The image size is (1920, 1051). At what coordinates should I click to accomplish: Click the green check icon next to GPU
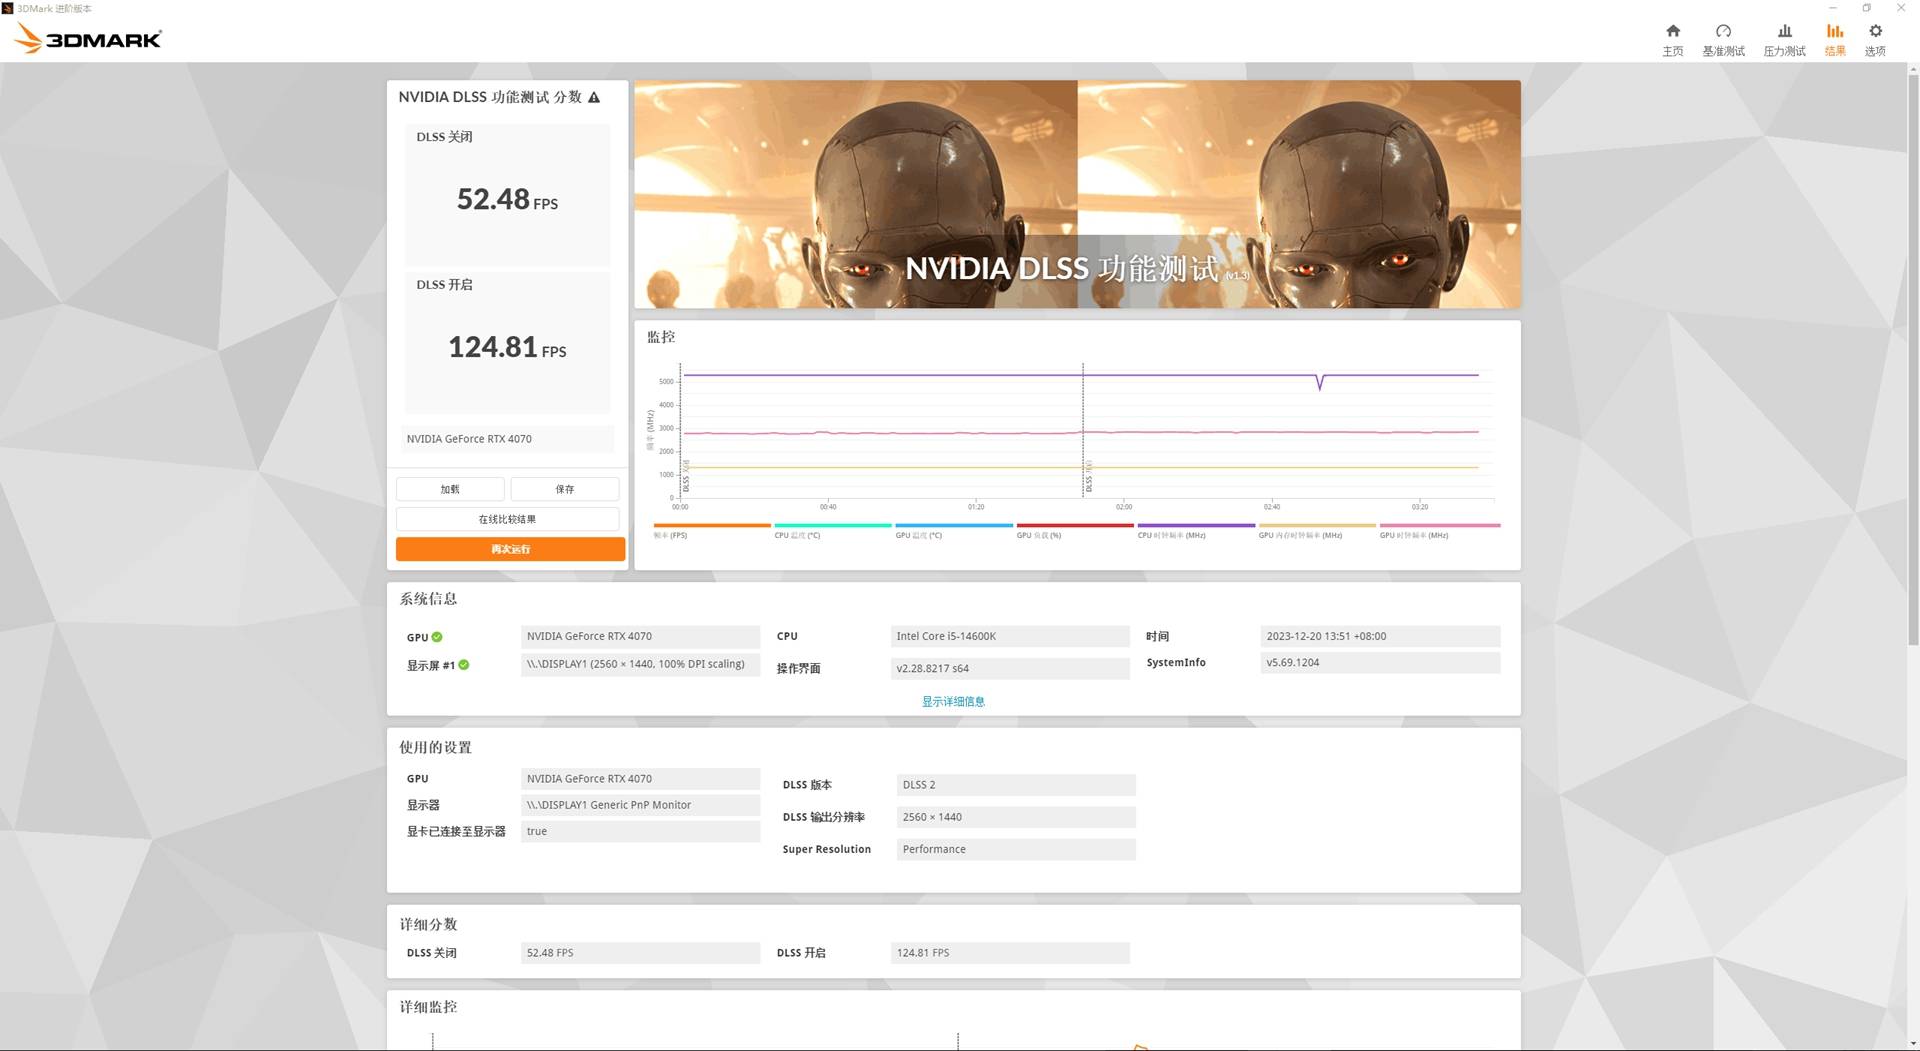click(x=437, y=637)
